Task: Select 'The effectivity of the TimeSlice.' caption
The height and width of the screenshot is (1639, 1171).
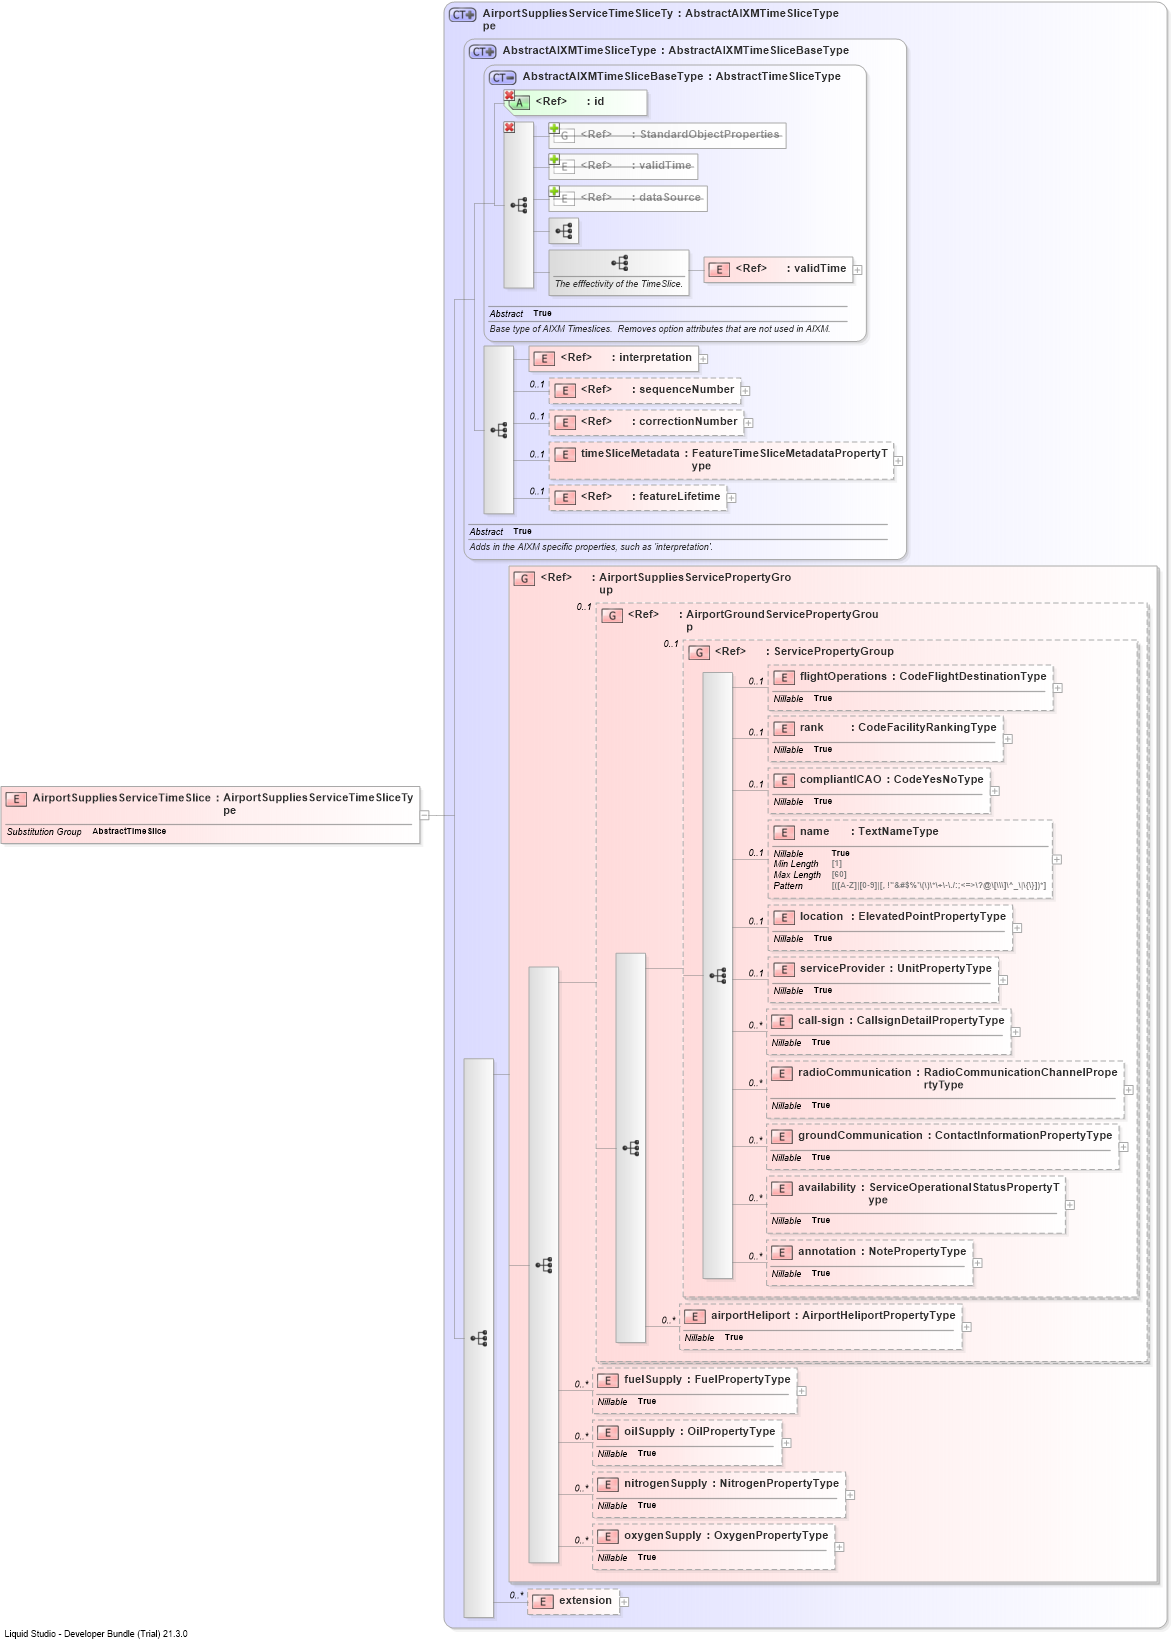Action: (619, 284)
